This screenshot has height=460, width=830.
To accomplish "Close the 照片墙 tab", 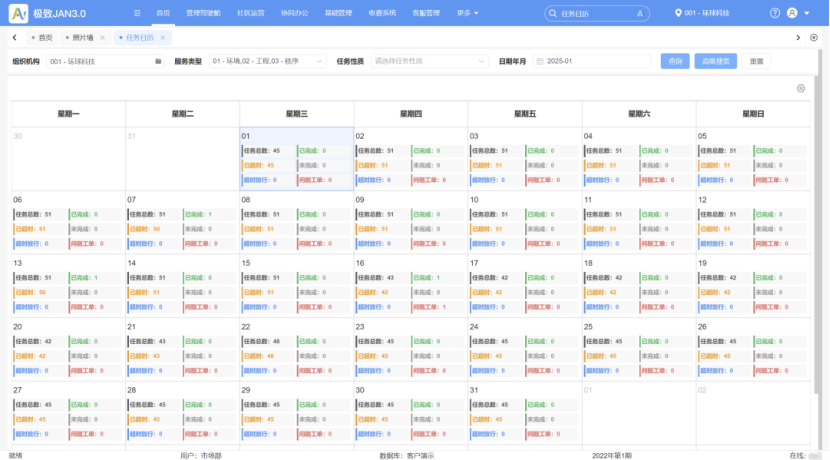I will (x=102, y=37).
